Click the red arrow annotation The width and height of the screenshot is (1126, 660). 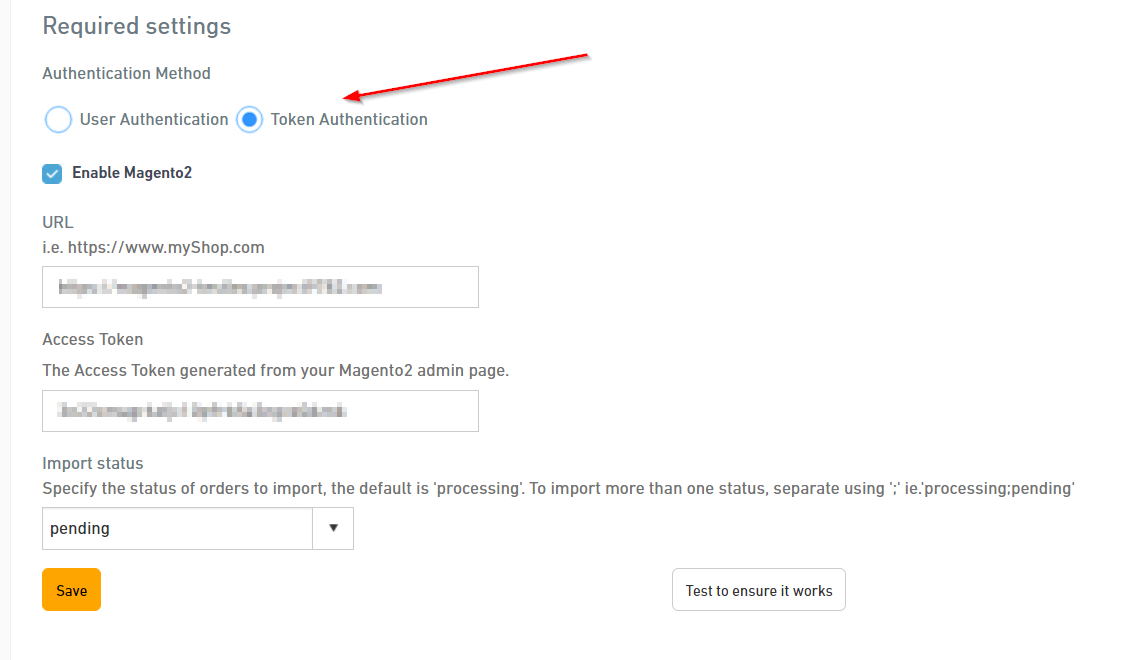point(466,76)
